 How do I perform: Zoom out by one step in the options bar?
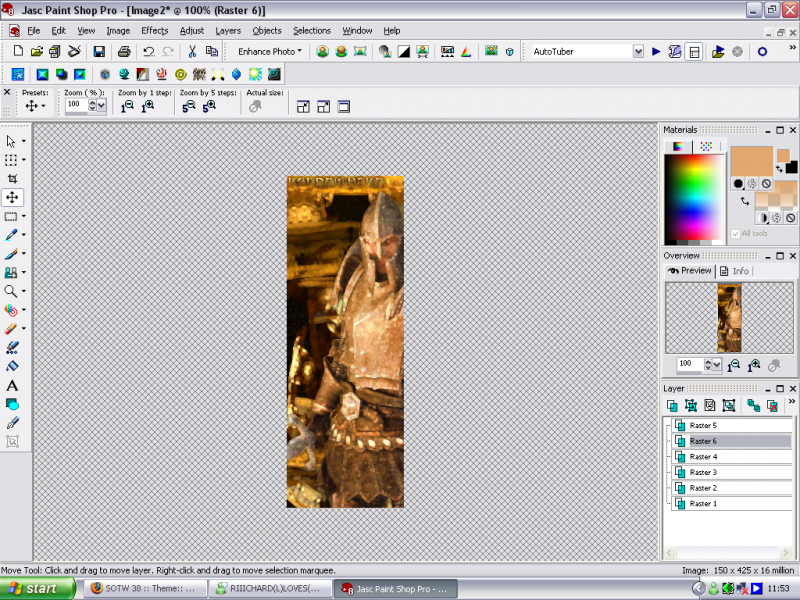coord(127,107)
